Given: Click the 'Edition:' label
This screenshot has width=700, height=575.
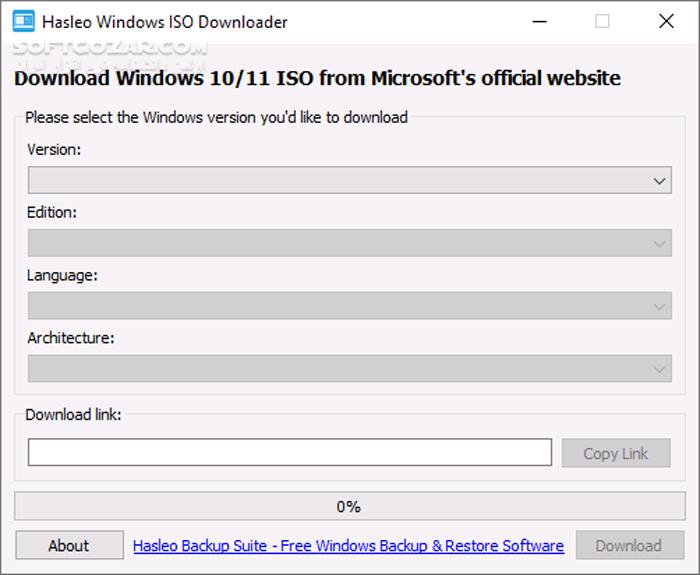Looking at the screenshot, I should pos(52,212).
